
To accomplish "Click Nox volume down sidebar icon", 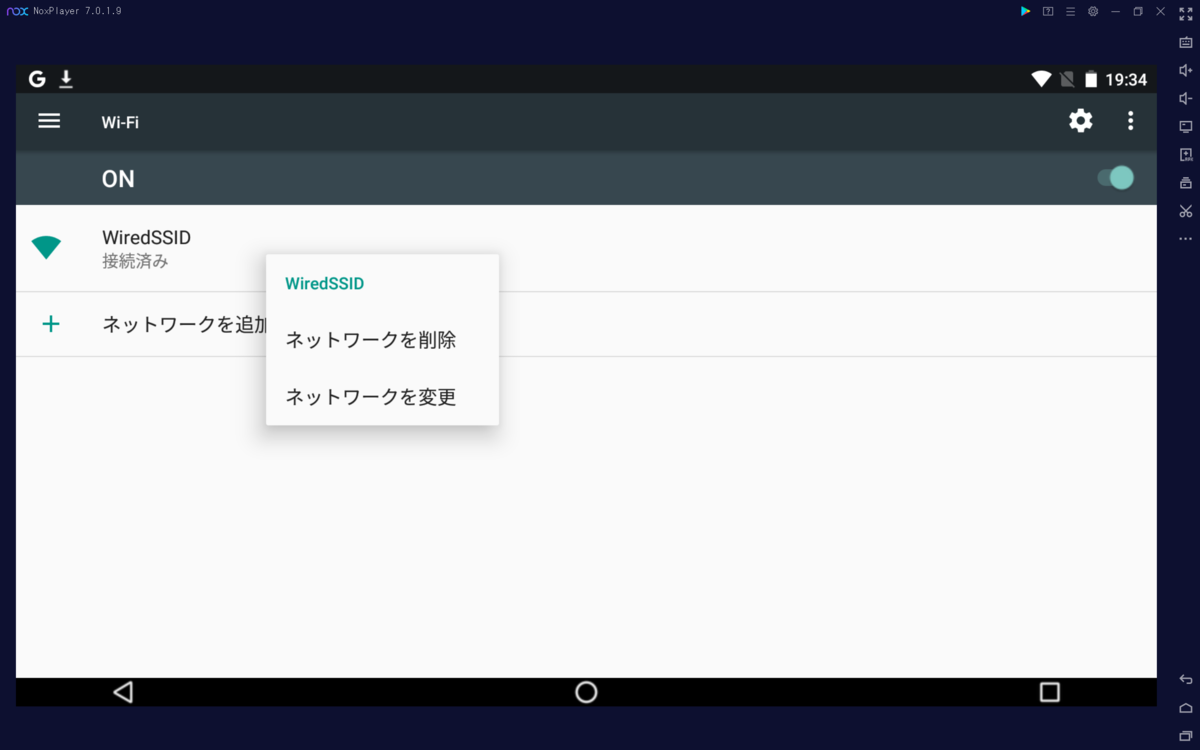I will click(x=1186, y=98).
